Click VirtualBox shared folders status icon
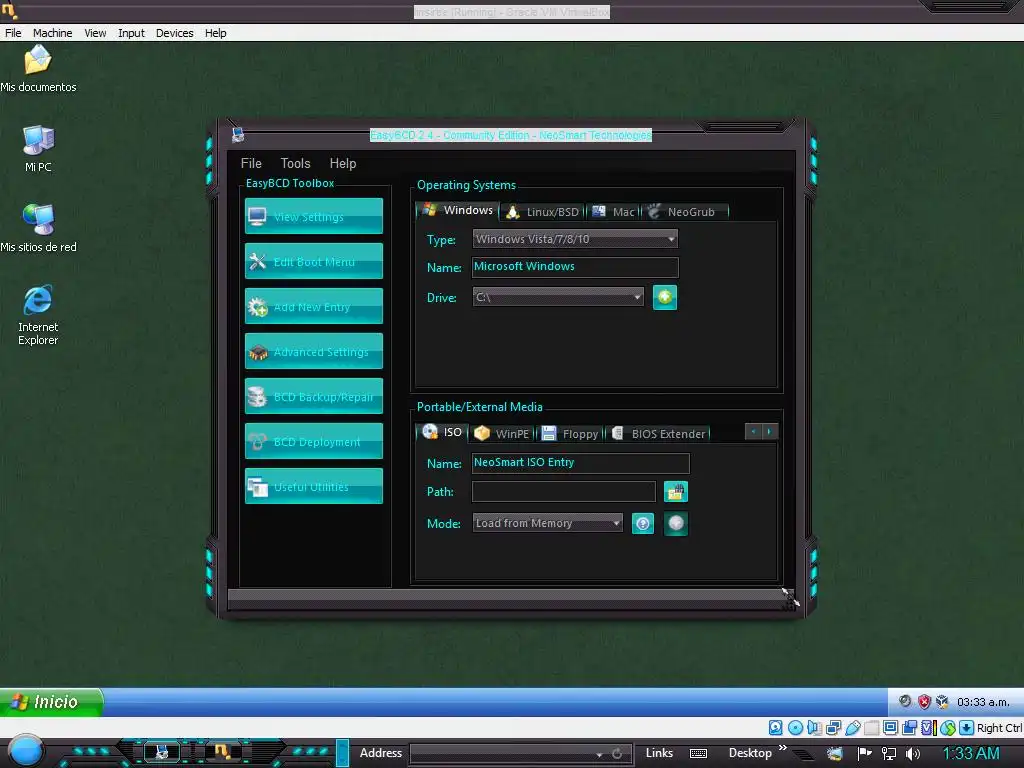Image resolution: width=1024 pixels, height=768 pixels. click(871, 728)
